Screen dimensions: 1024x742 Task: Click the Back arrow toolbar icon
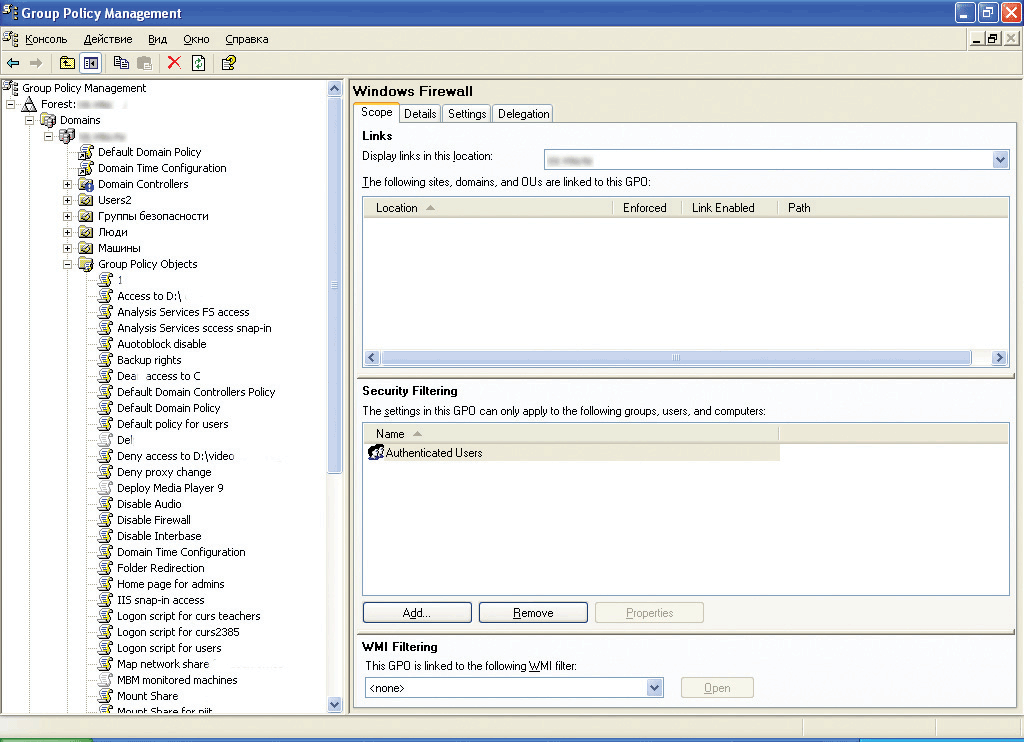pyautogui.click(x=13, y=63)
